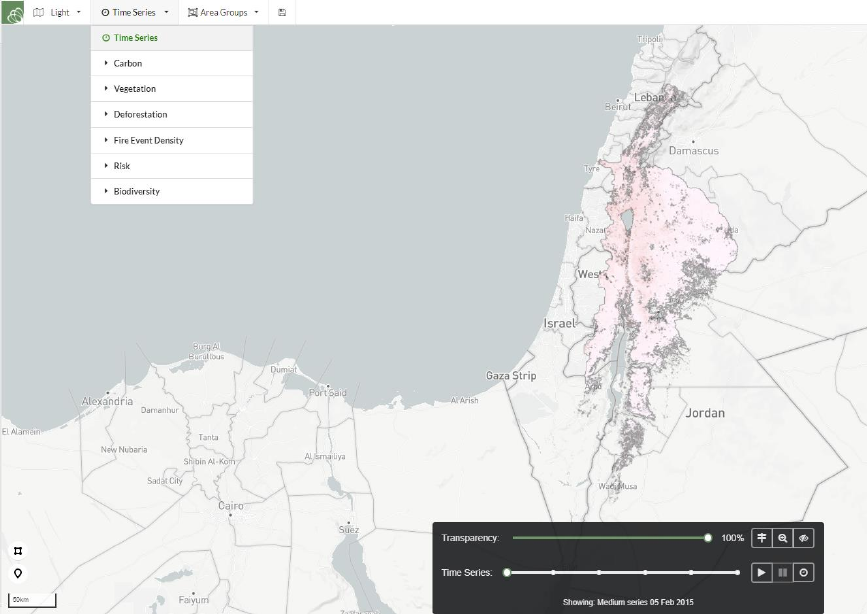Expand the Fire Event Density category

click(171, 141)
